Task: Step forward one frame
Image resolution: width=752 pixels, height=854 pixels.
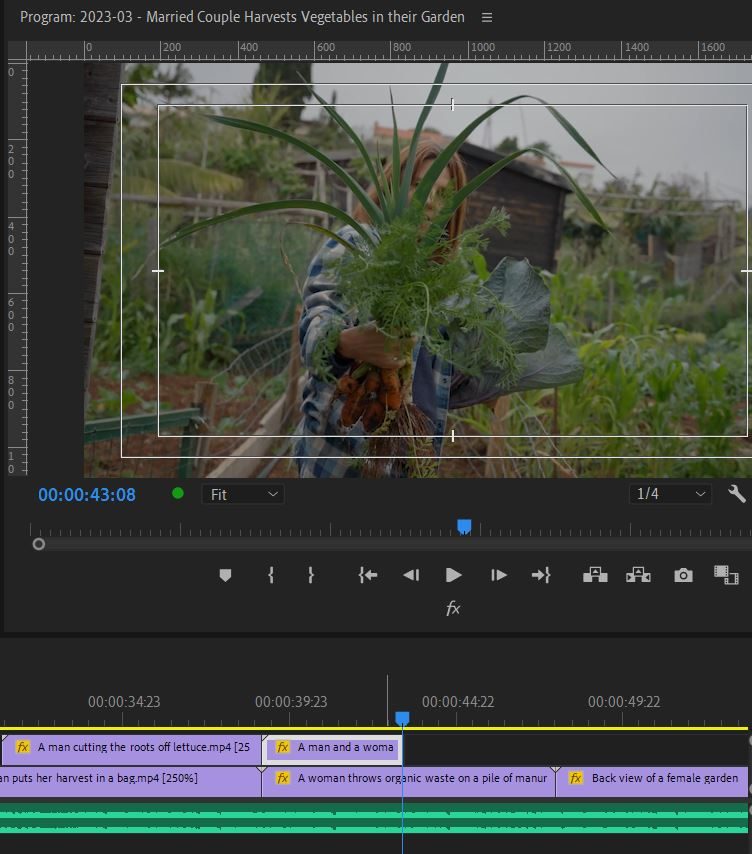Action: tap(498, 575)
